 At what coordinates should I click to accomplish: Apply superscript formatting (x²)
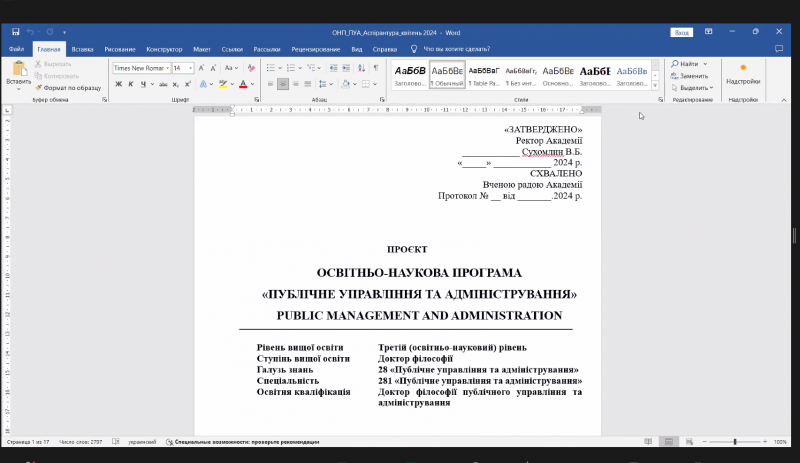coord(188,84)
